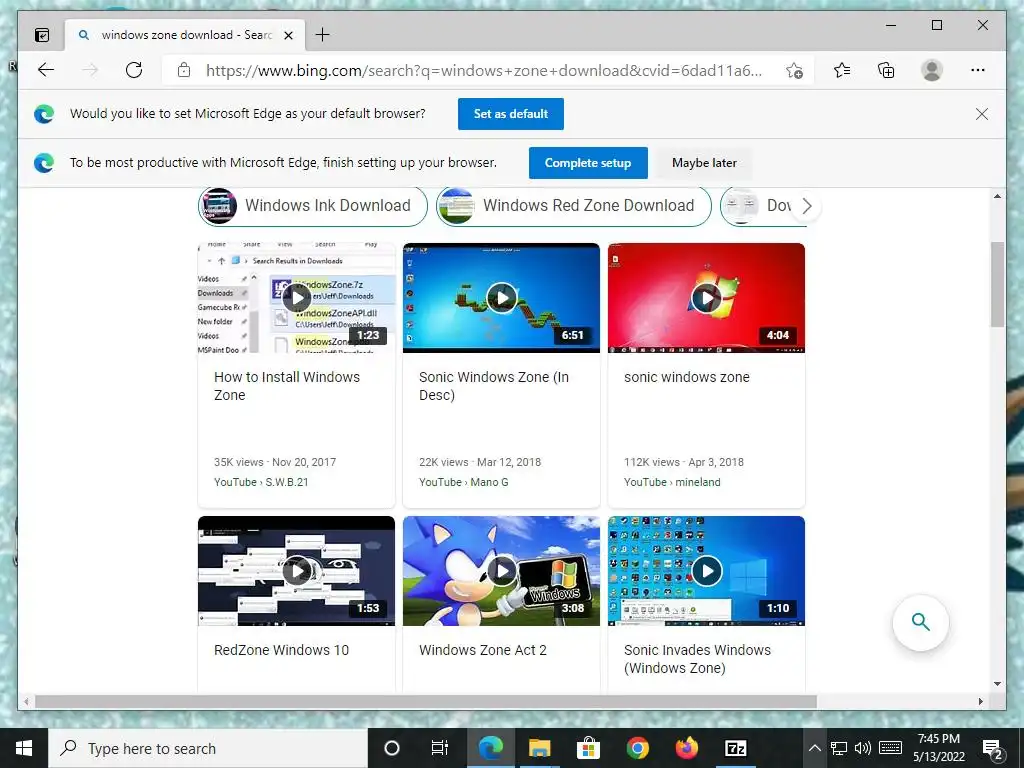Select Windows Ink Download suggestion chip
The image size is (1024, 768).
(x=313, y=206)
